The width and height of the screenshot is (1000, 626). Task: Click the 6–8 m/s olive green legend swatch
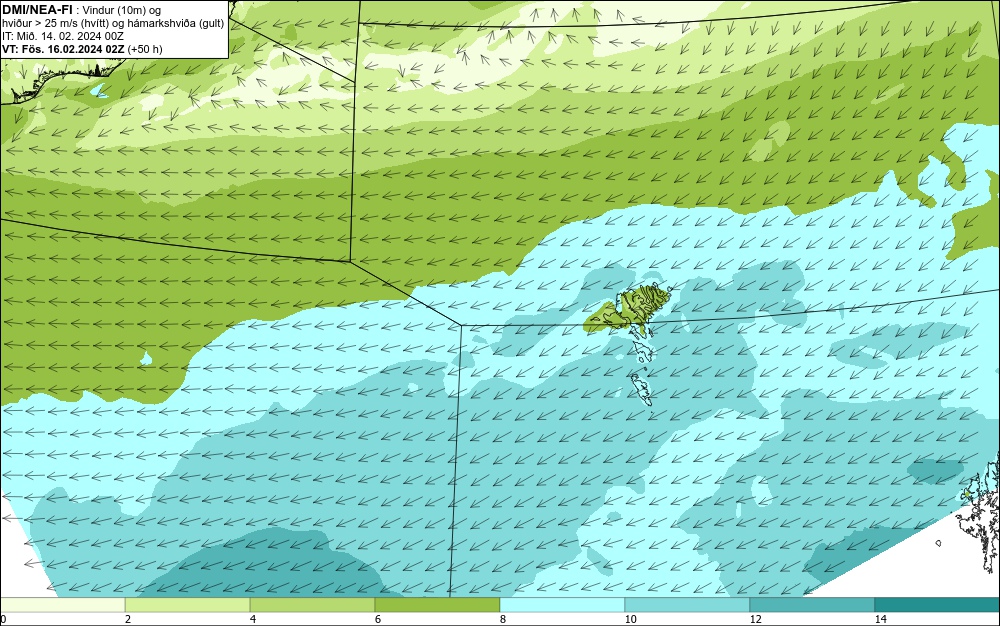pyautogui.click(x=438, y=605)
